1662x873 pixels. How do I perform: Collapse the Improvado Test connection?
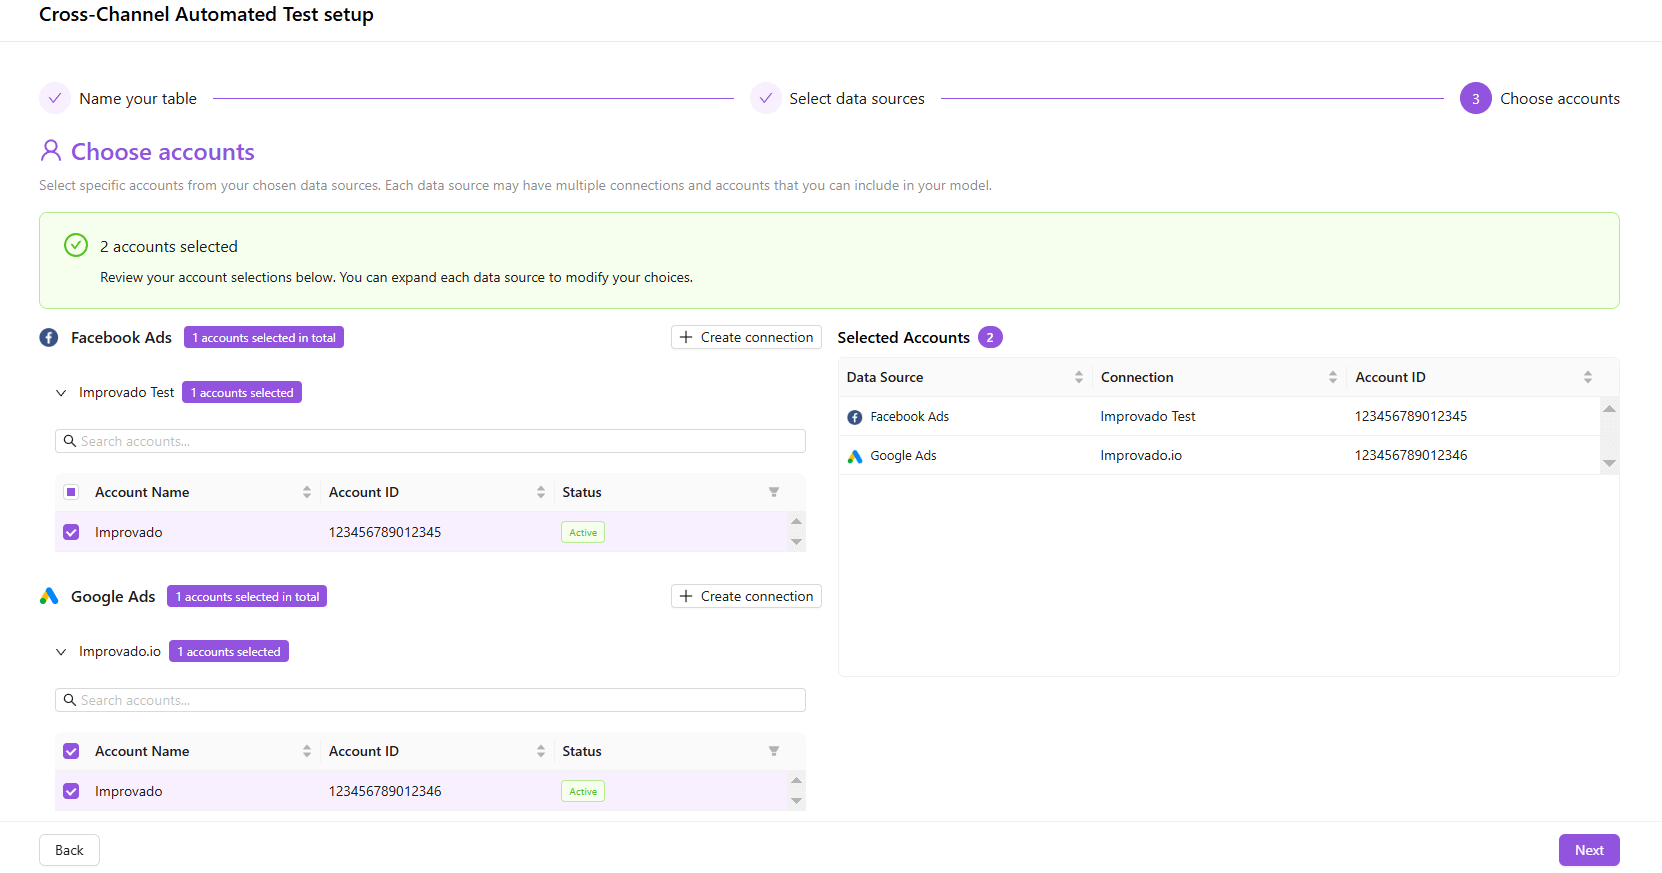point(61,393)
